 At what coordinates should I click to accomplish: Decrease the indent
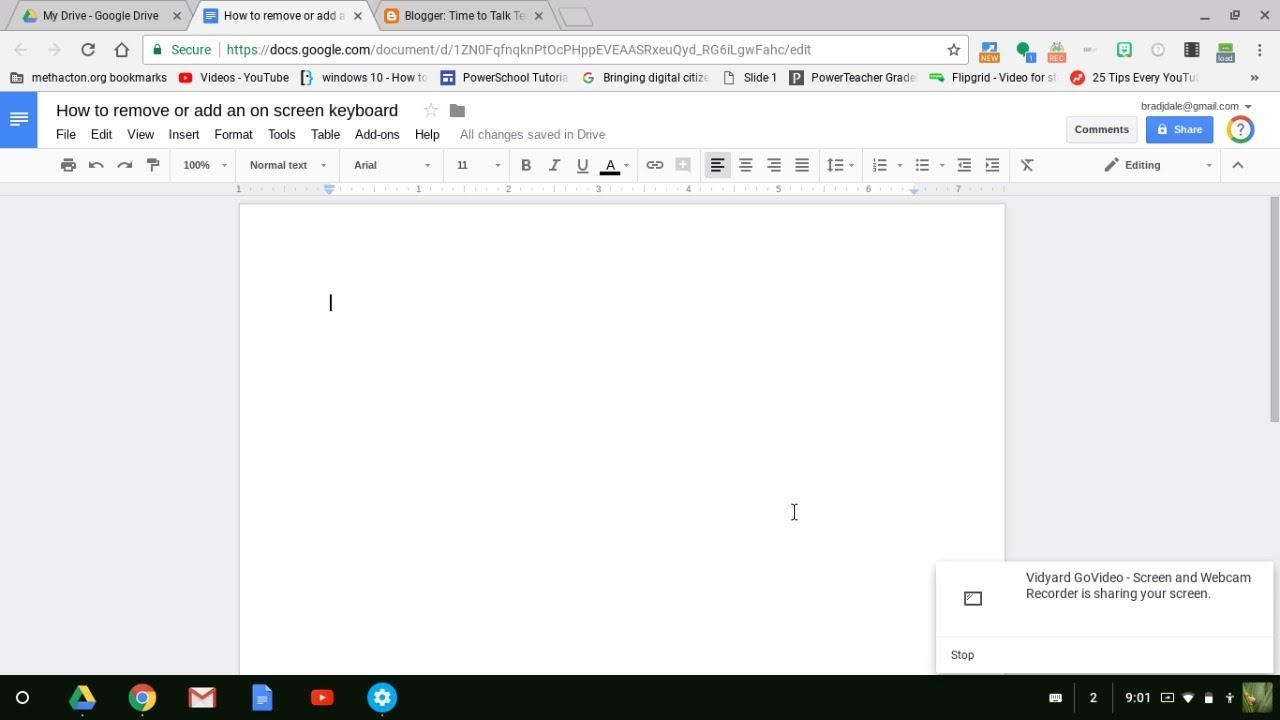pos(964,165)
